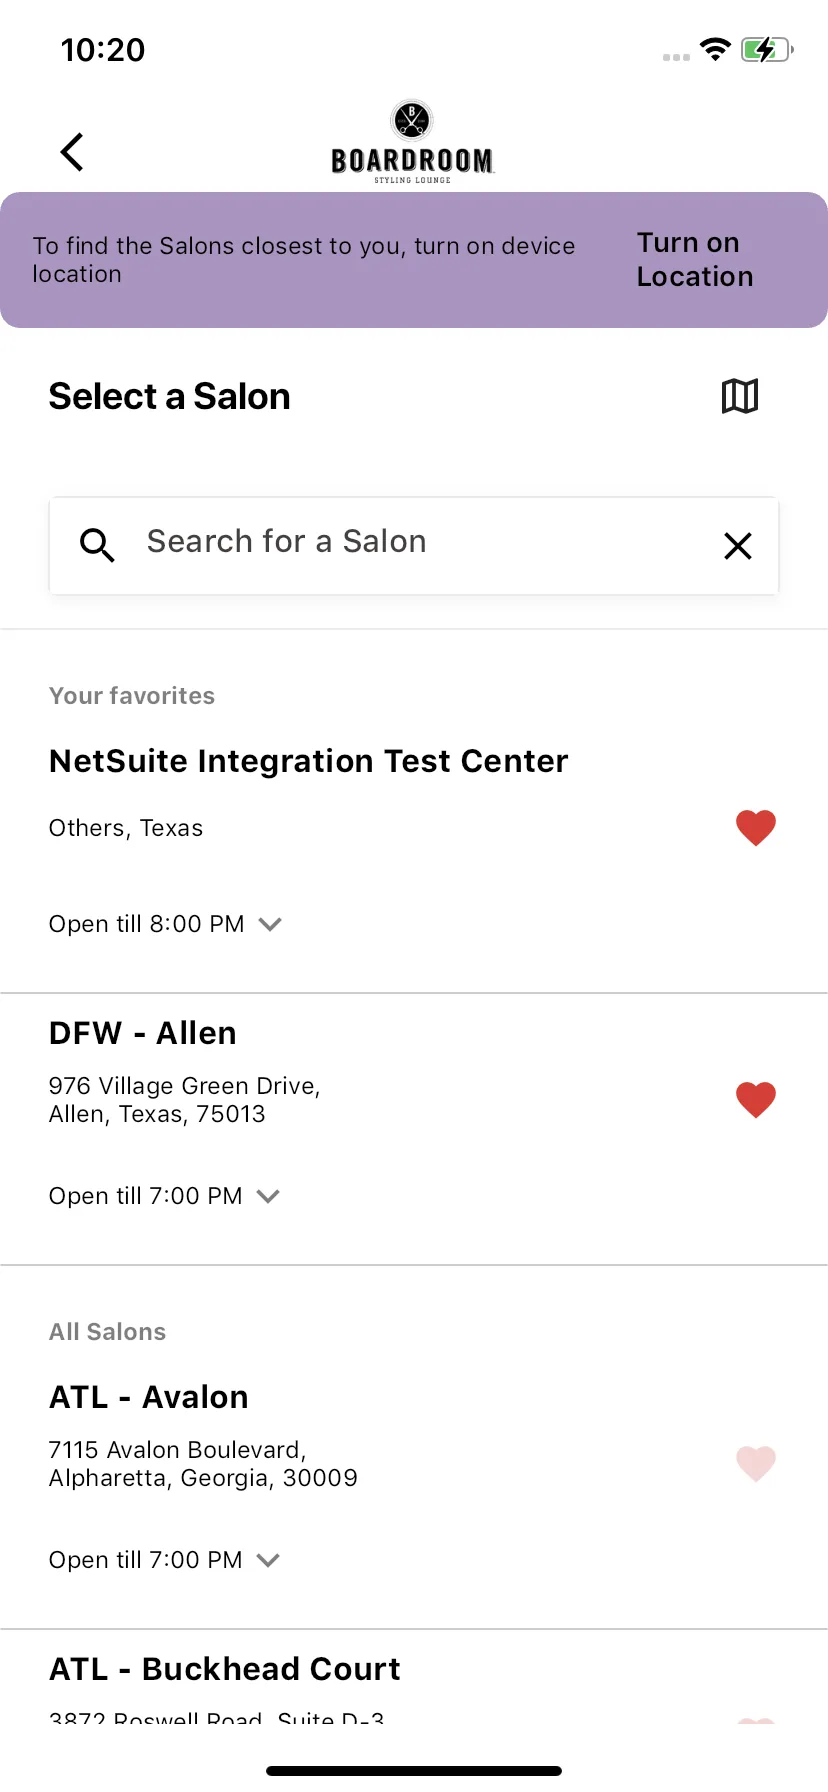Unfavorite DFW - Allen heart
This screenshot has height=1792, width=828.
756,1100
